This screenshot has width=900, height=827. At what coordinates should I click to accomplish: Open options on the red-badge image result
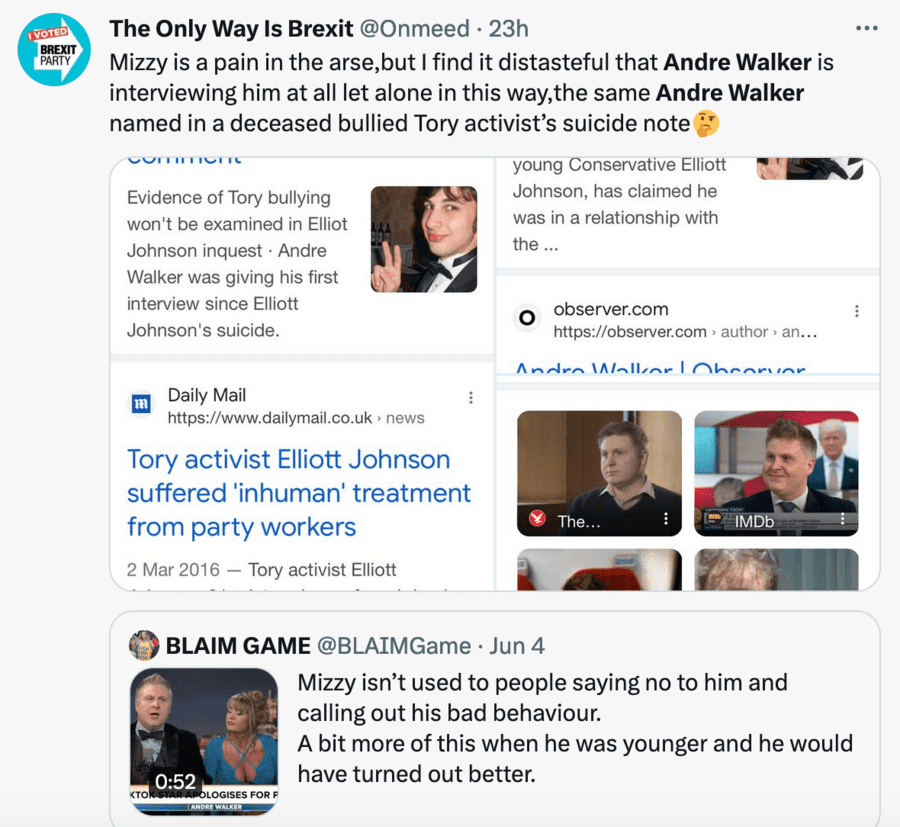point(665,519)
